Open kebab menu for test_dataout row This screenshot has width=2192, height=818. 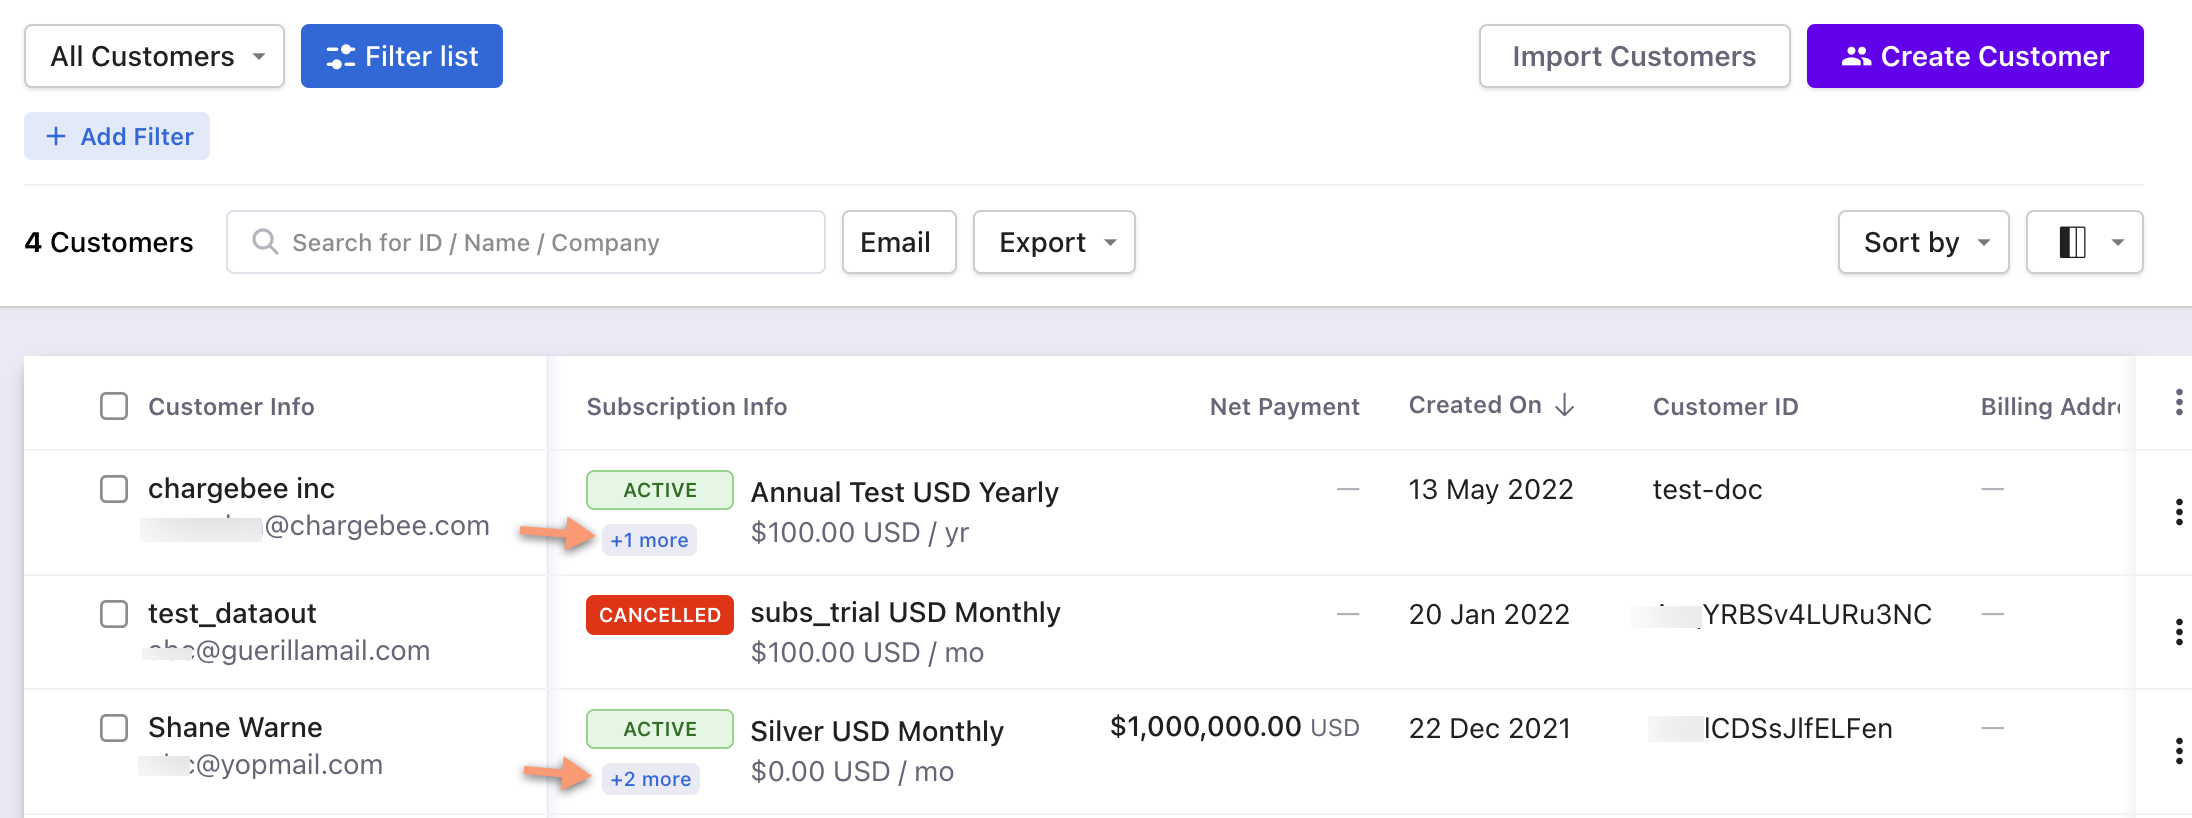coord(2178,632)
